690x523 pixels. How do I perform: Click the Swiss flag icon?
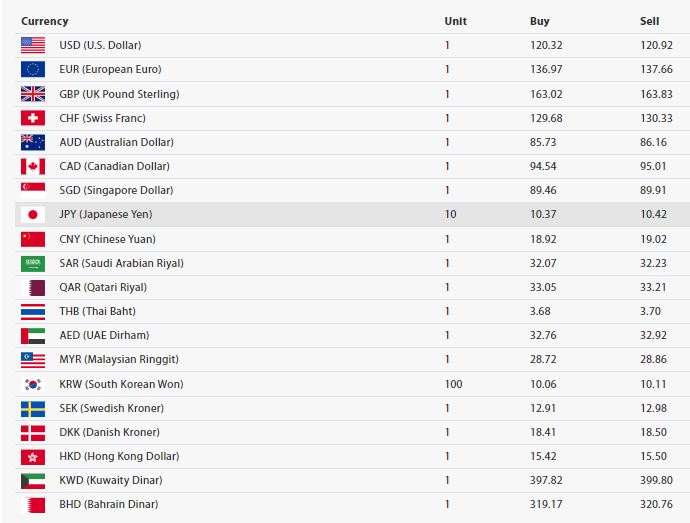33,118
